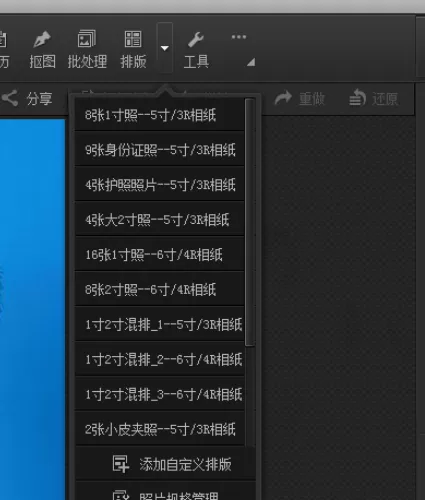Select 8张2寸照--6寸/4R相纸 layout
The image size is (425, 500).
(160, 290)
